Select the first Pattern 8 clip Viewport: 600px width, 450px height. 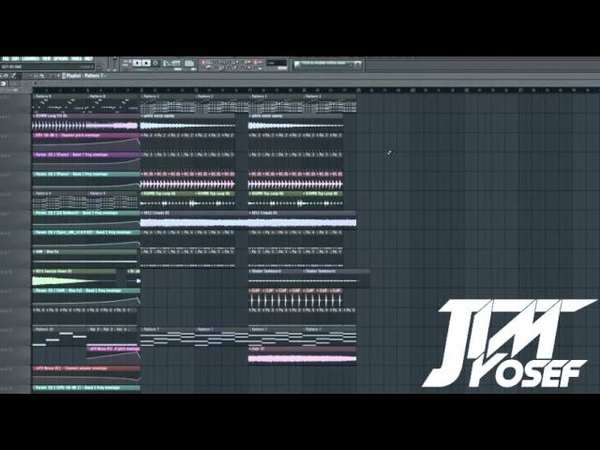pos(60,103)
